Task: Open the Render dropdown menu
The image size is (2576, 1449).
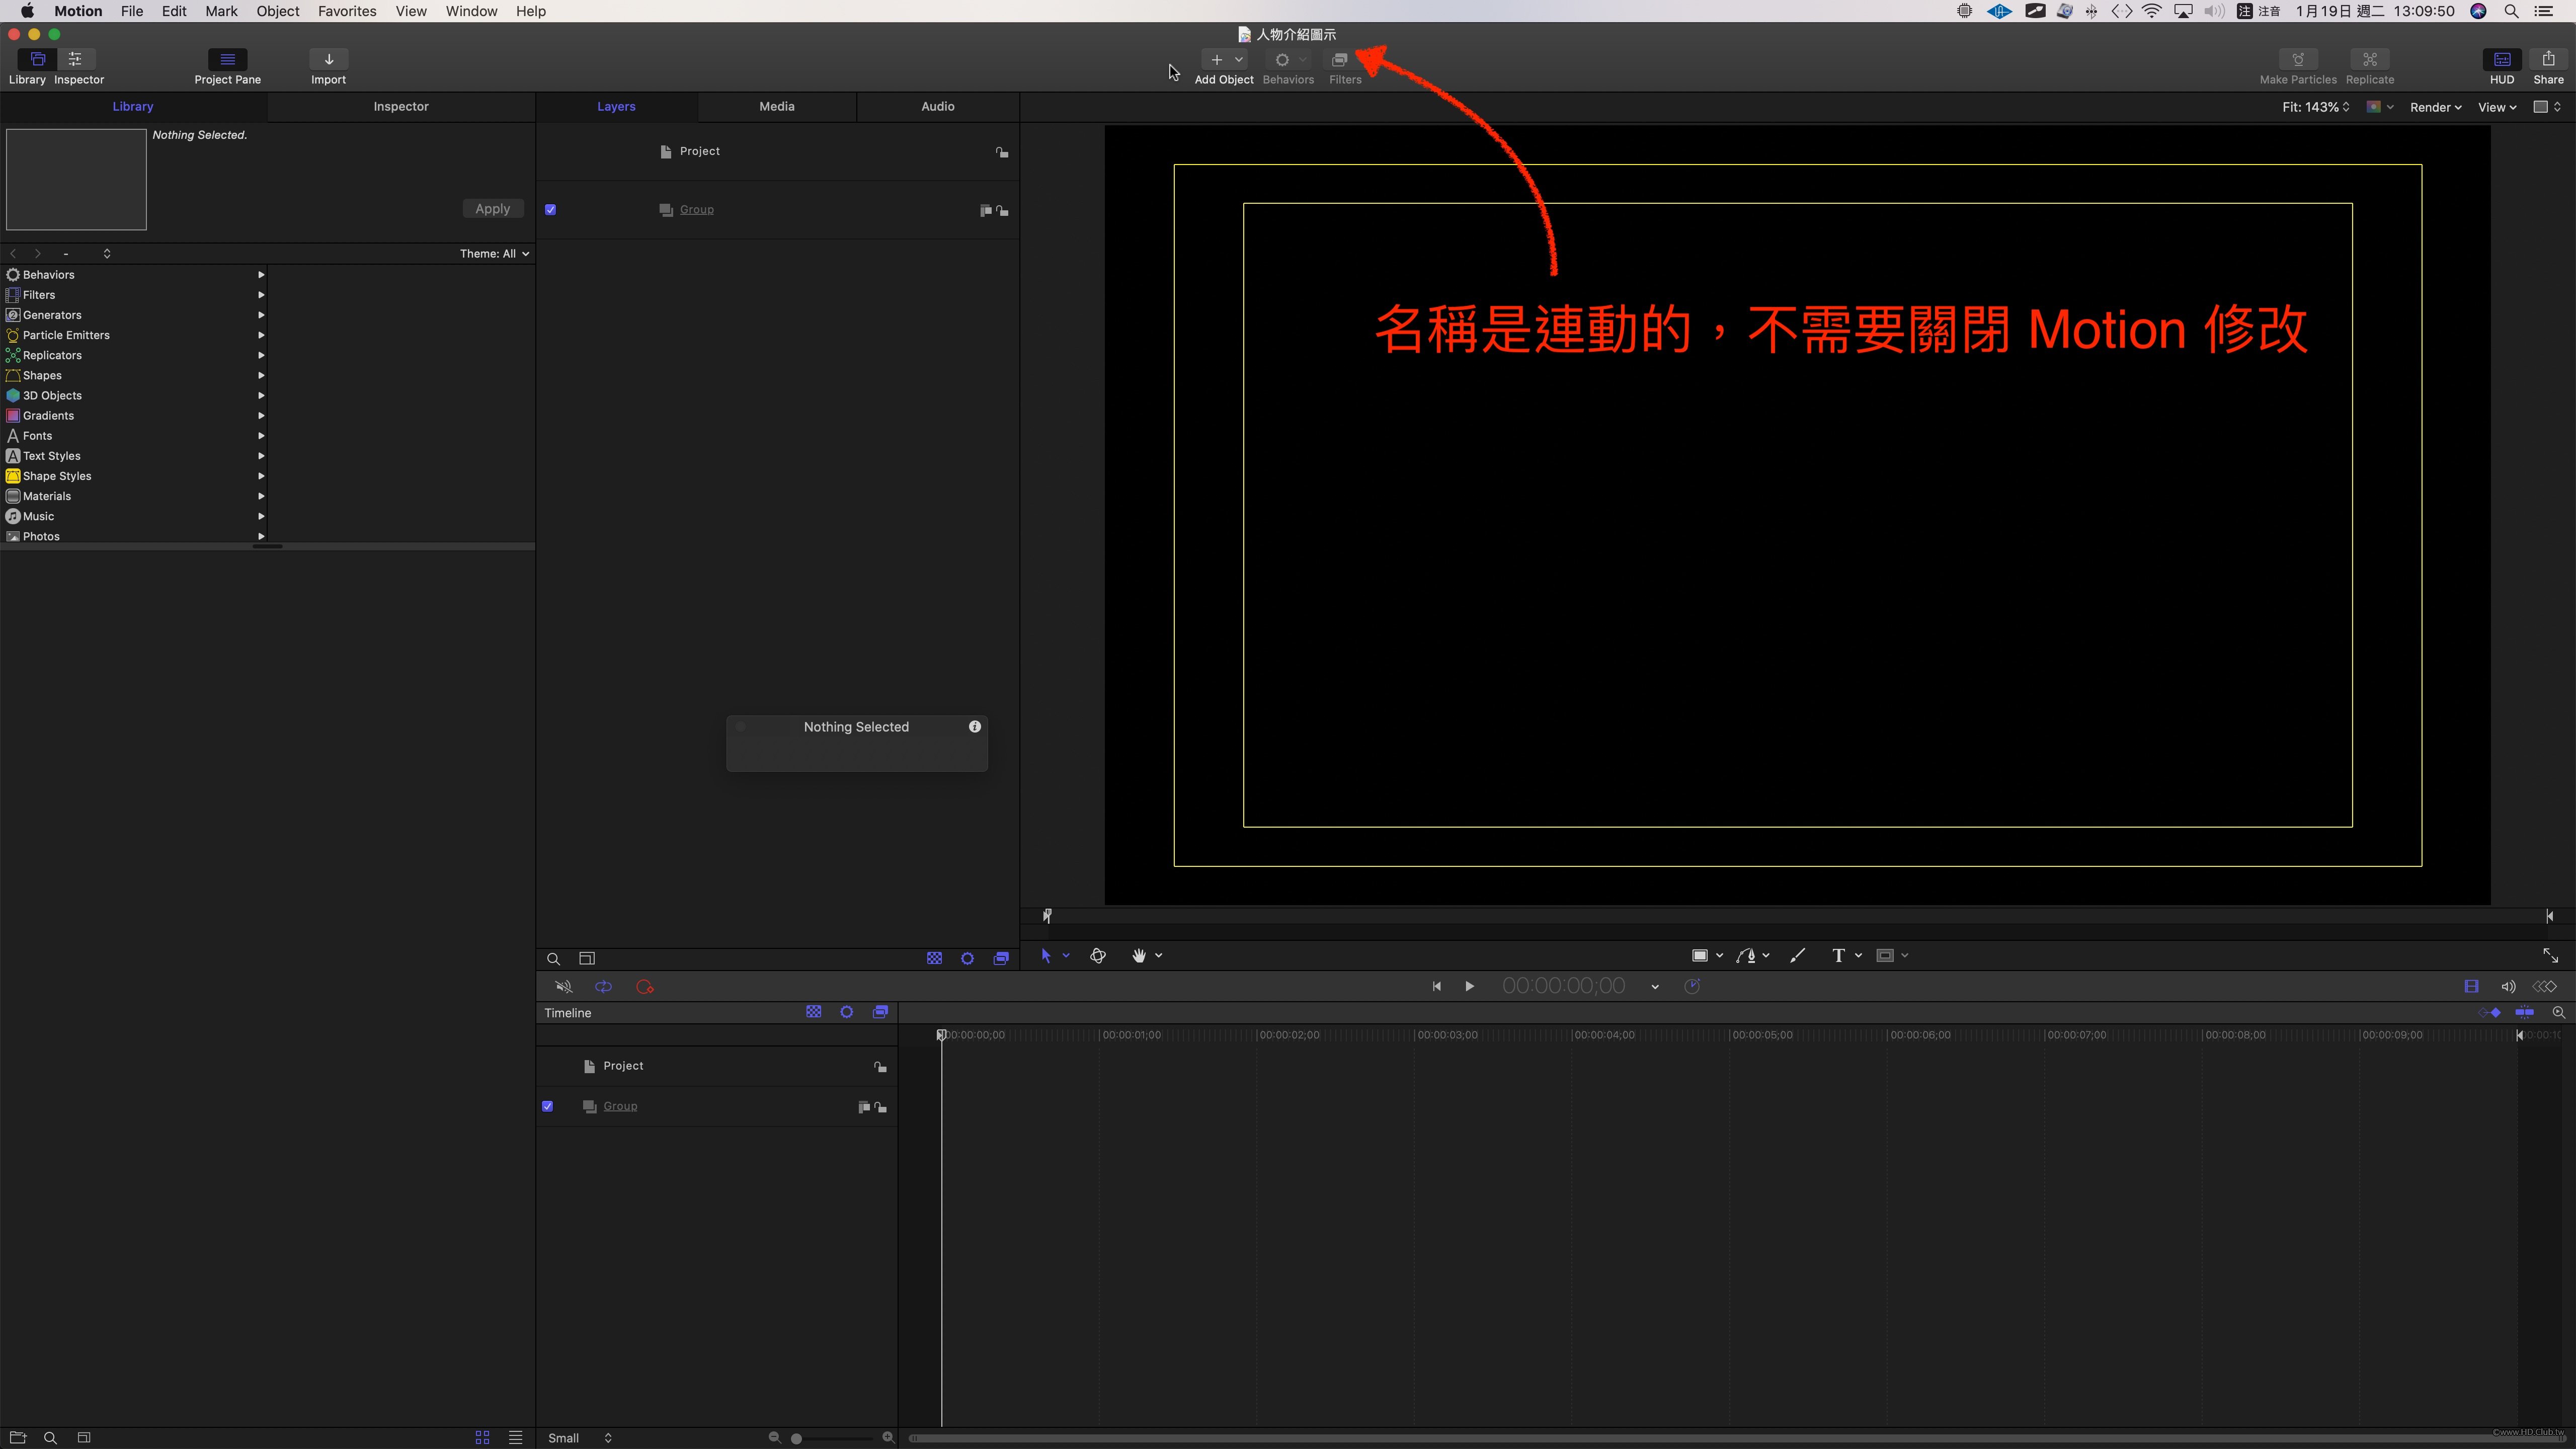Action: [2434, 107]
